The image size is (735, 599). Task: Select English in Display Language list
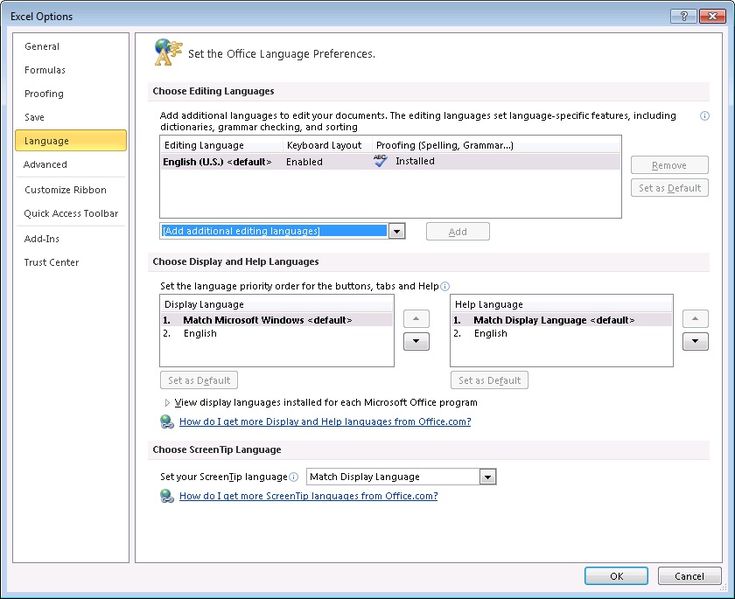click(277, 333)
